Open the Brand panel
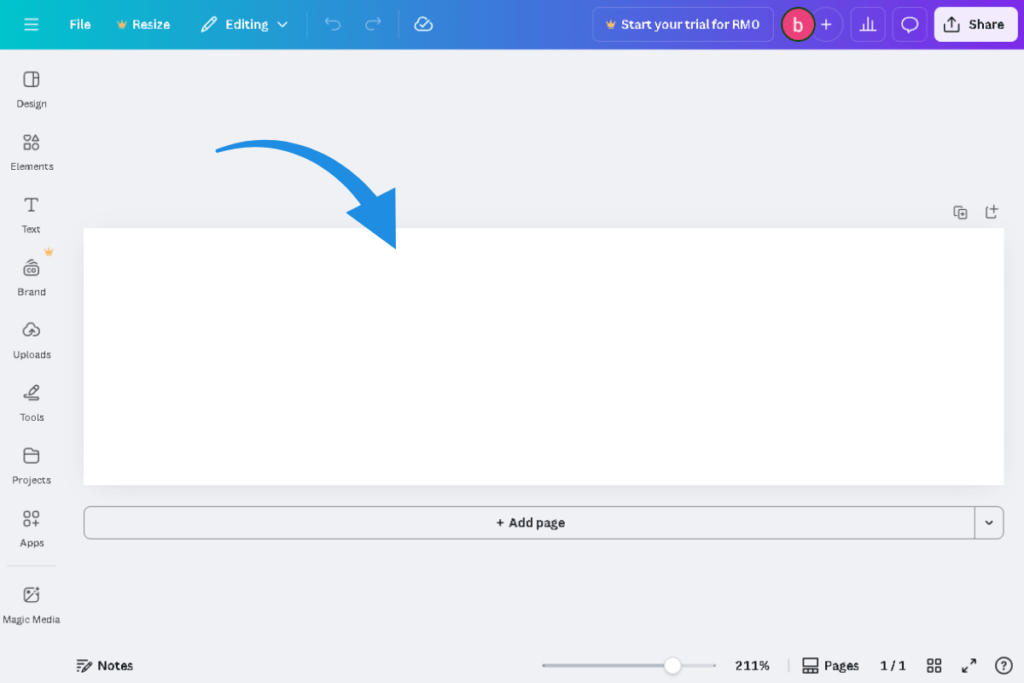The width and height of the screenshot is (1024, 683). click(31, 276)
